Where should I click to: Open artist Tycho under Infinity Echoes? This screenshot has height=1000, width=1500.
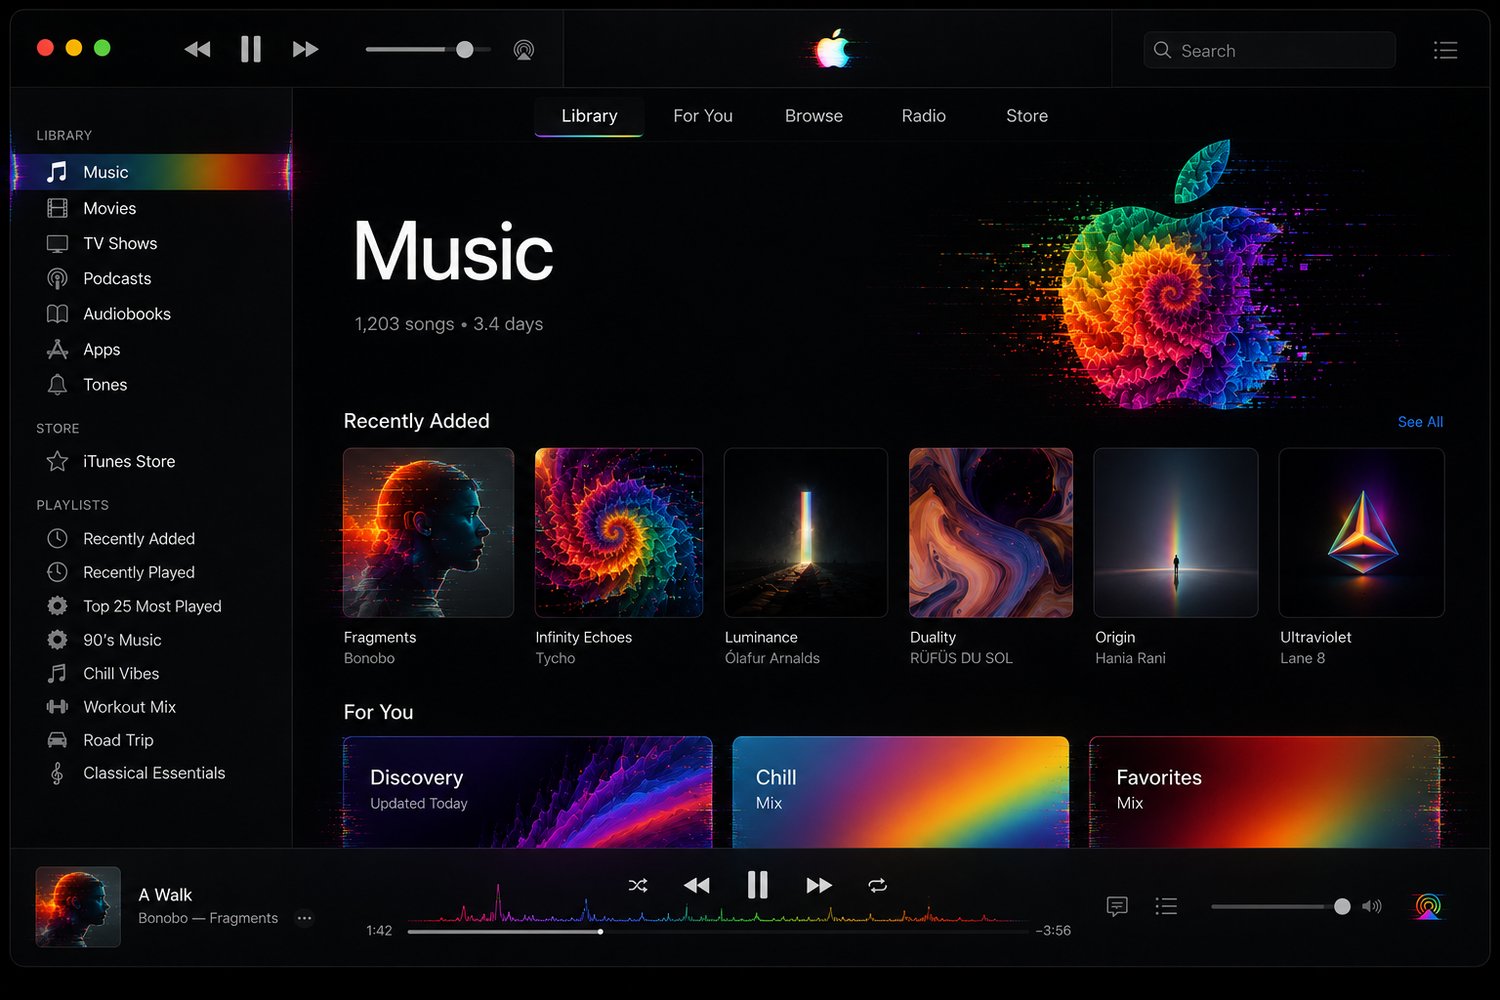tap(555, 658)
